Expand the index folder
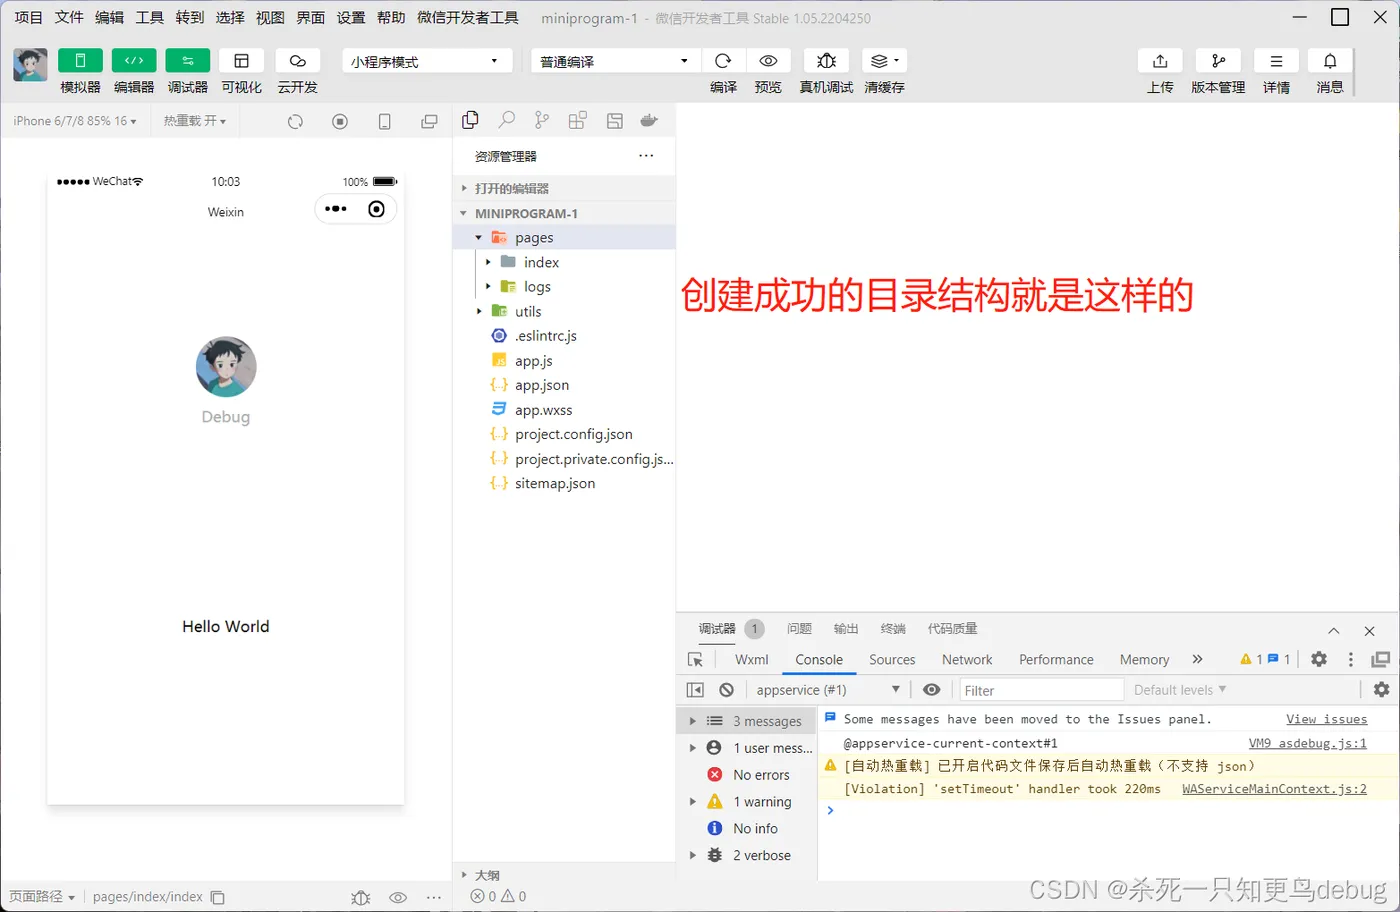 (x=565, y=262)
